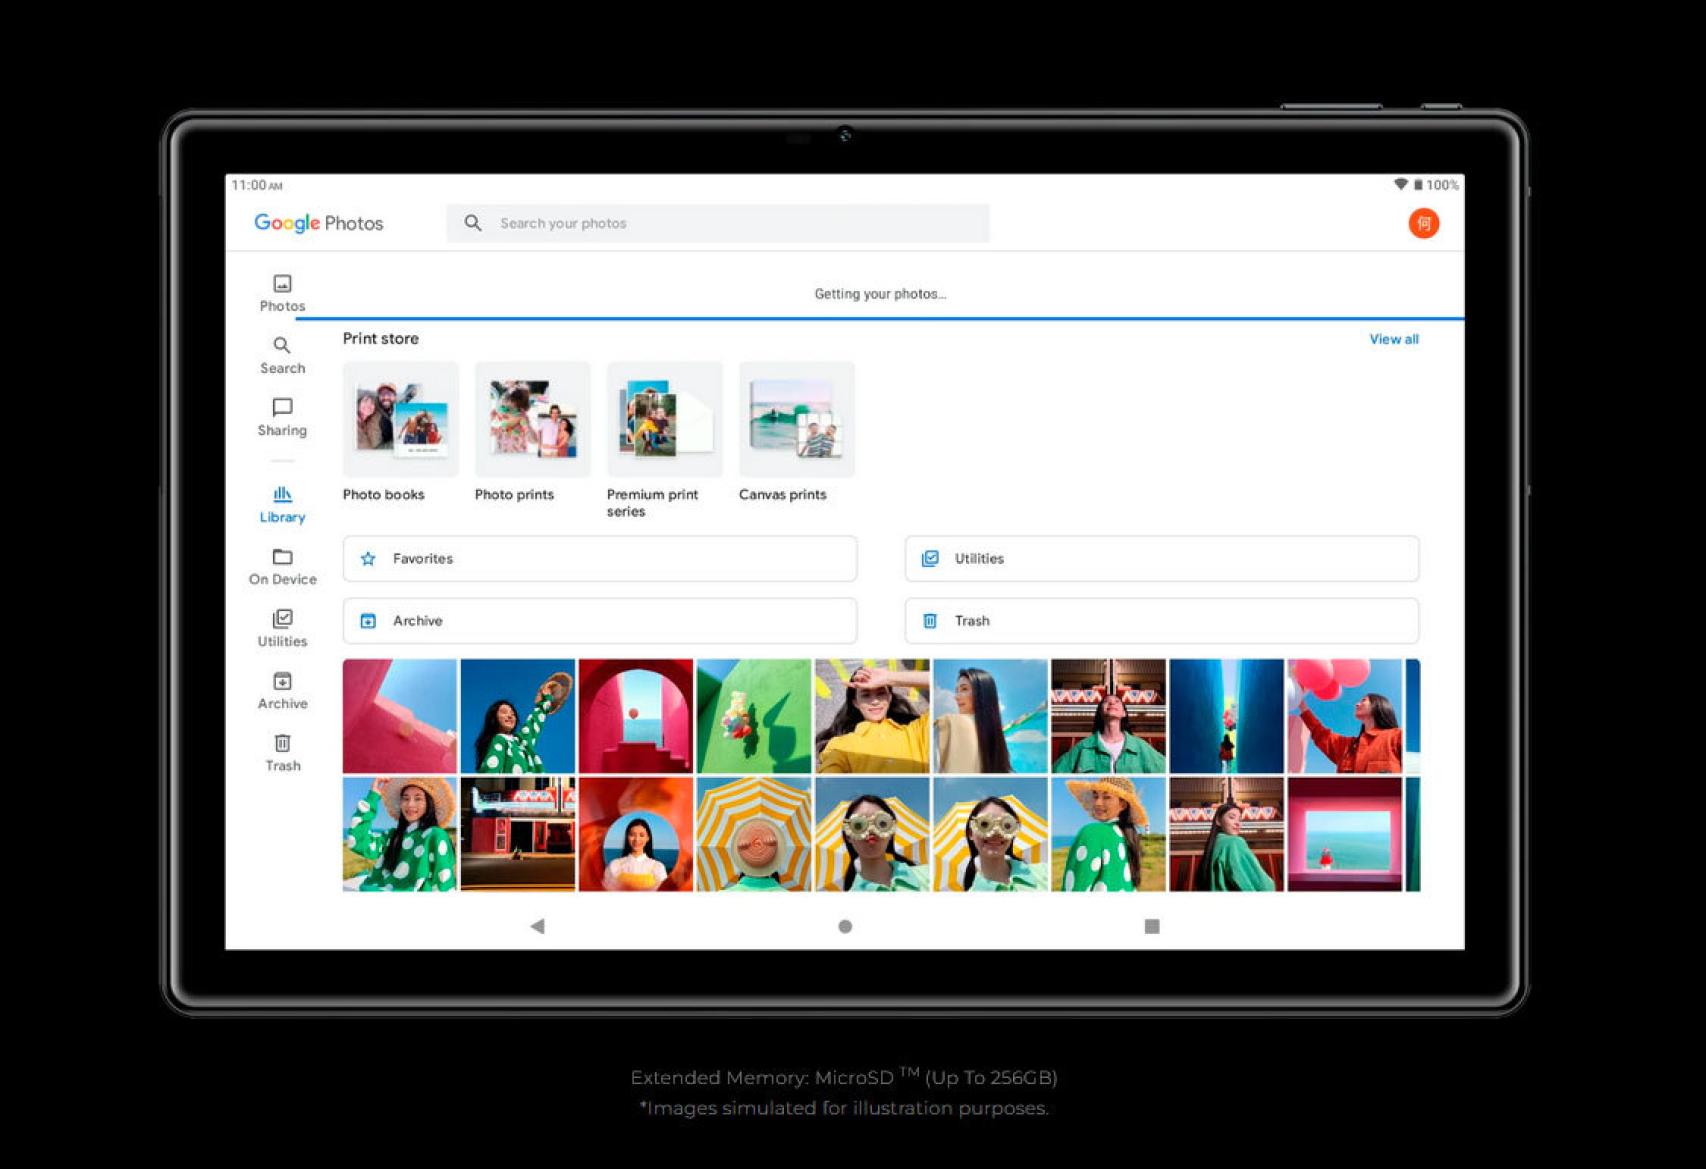This screenshot has width=1706, height=1169.
Task: Click the Search your photos field
Action: pyautogui.click(x=717, y=223)
